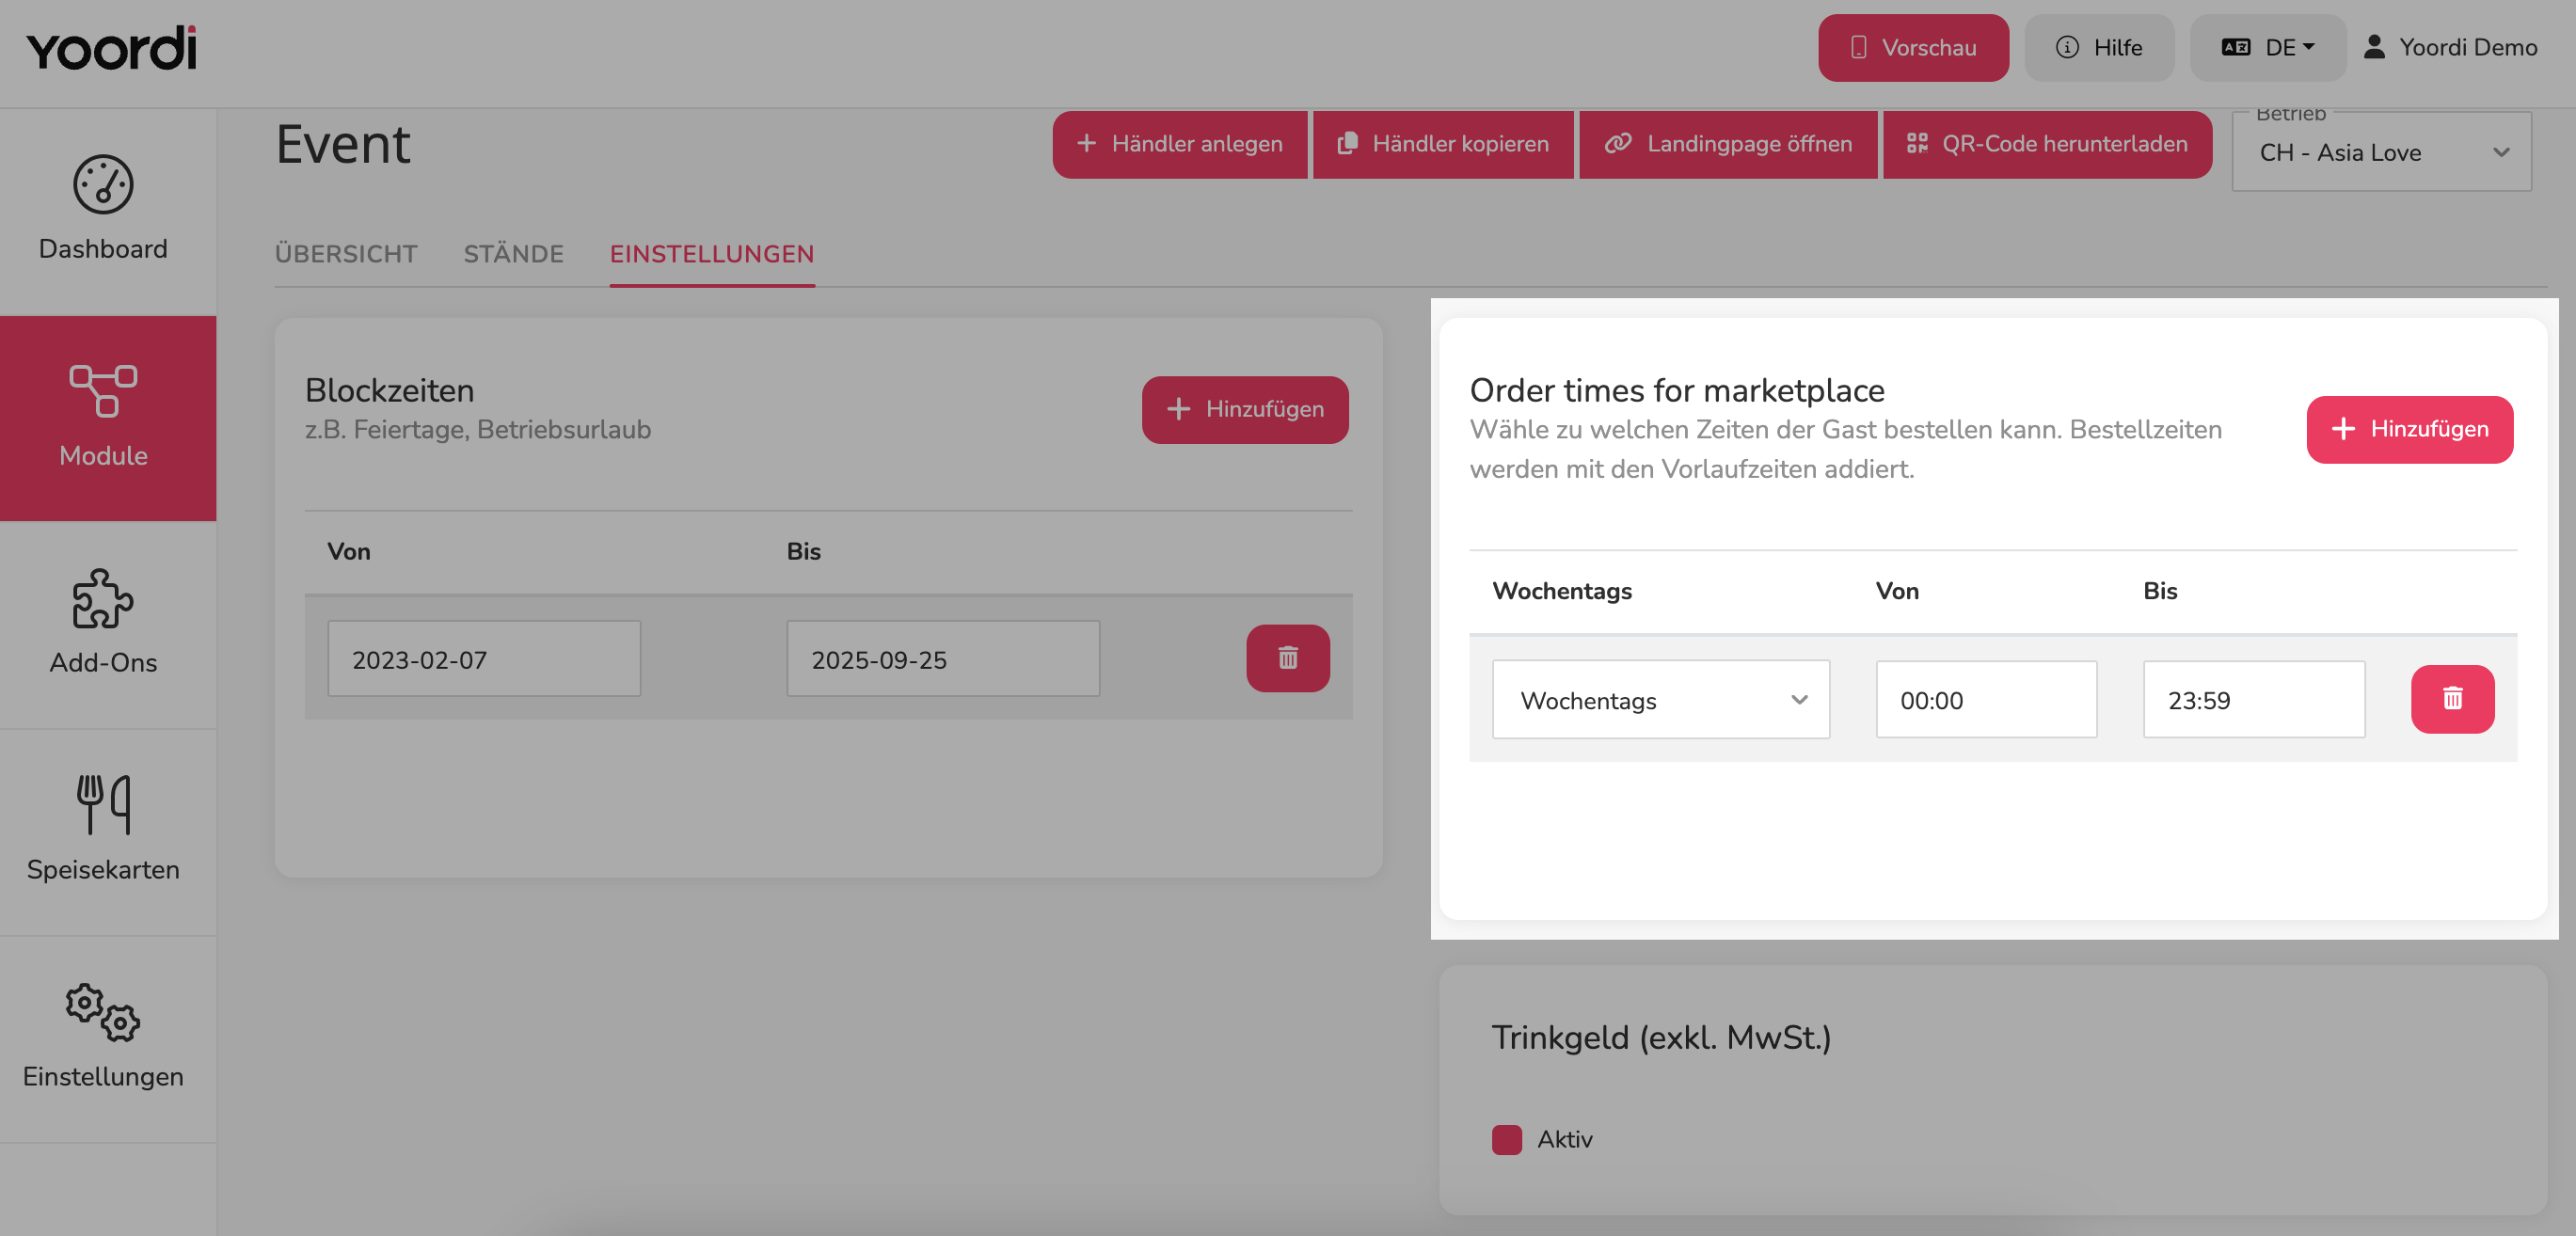2576x1236 pixels.
Task: Delete the Wochentags order time row
Action: 2452,699
